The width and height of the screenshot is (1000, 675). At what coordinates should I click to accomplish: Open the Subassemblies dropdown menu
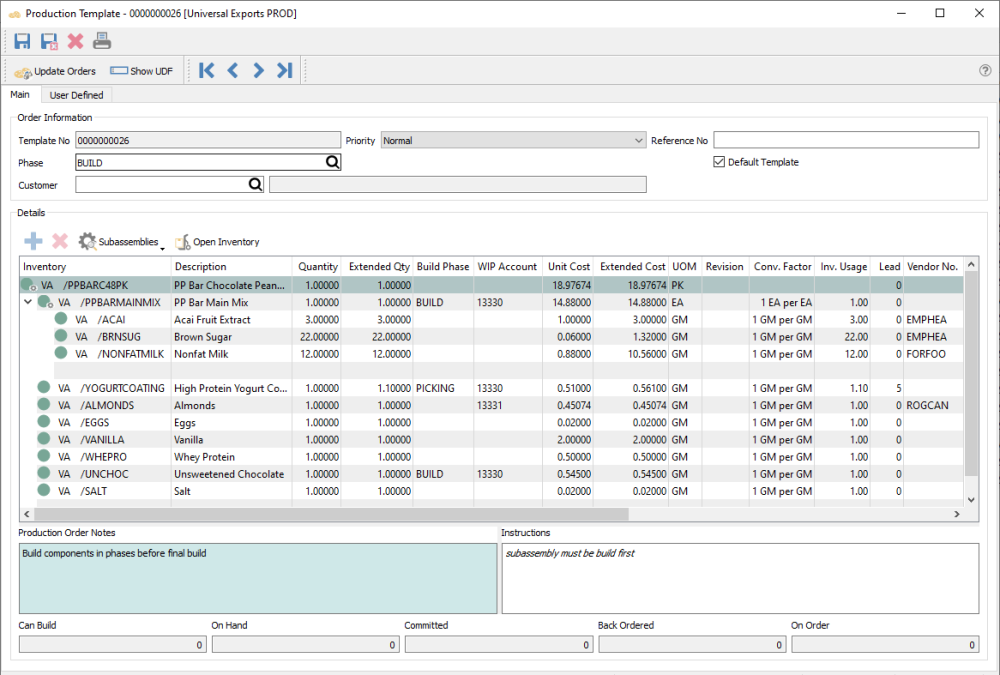coord(122,242)
